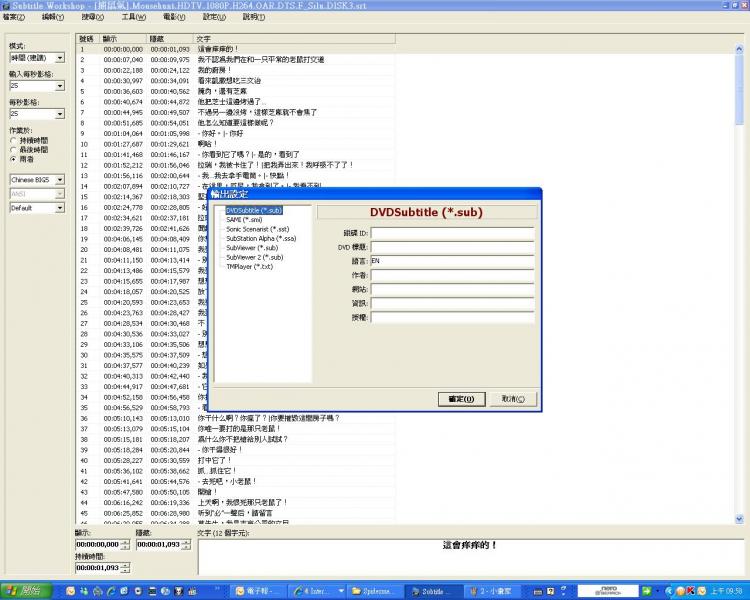The height and width of the screenshot is (600, 750).
Task: Open the 電影(V) Movie menu
Action: [x=174, y=17]
